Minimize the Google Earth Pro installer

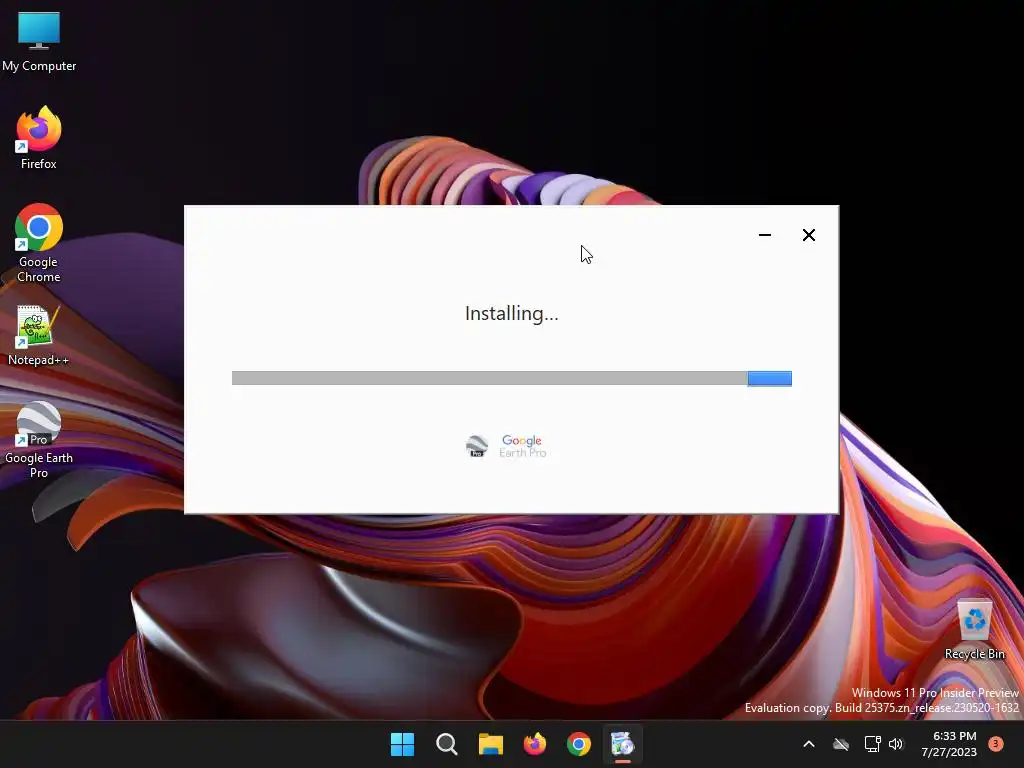pos(765,235)
